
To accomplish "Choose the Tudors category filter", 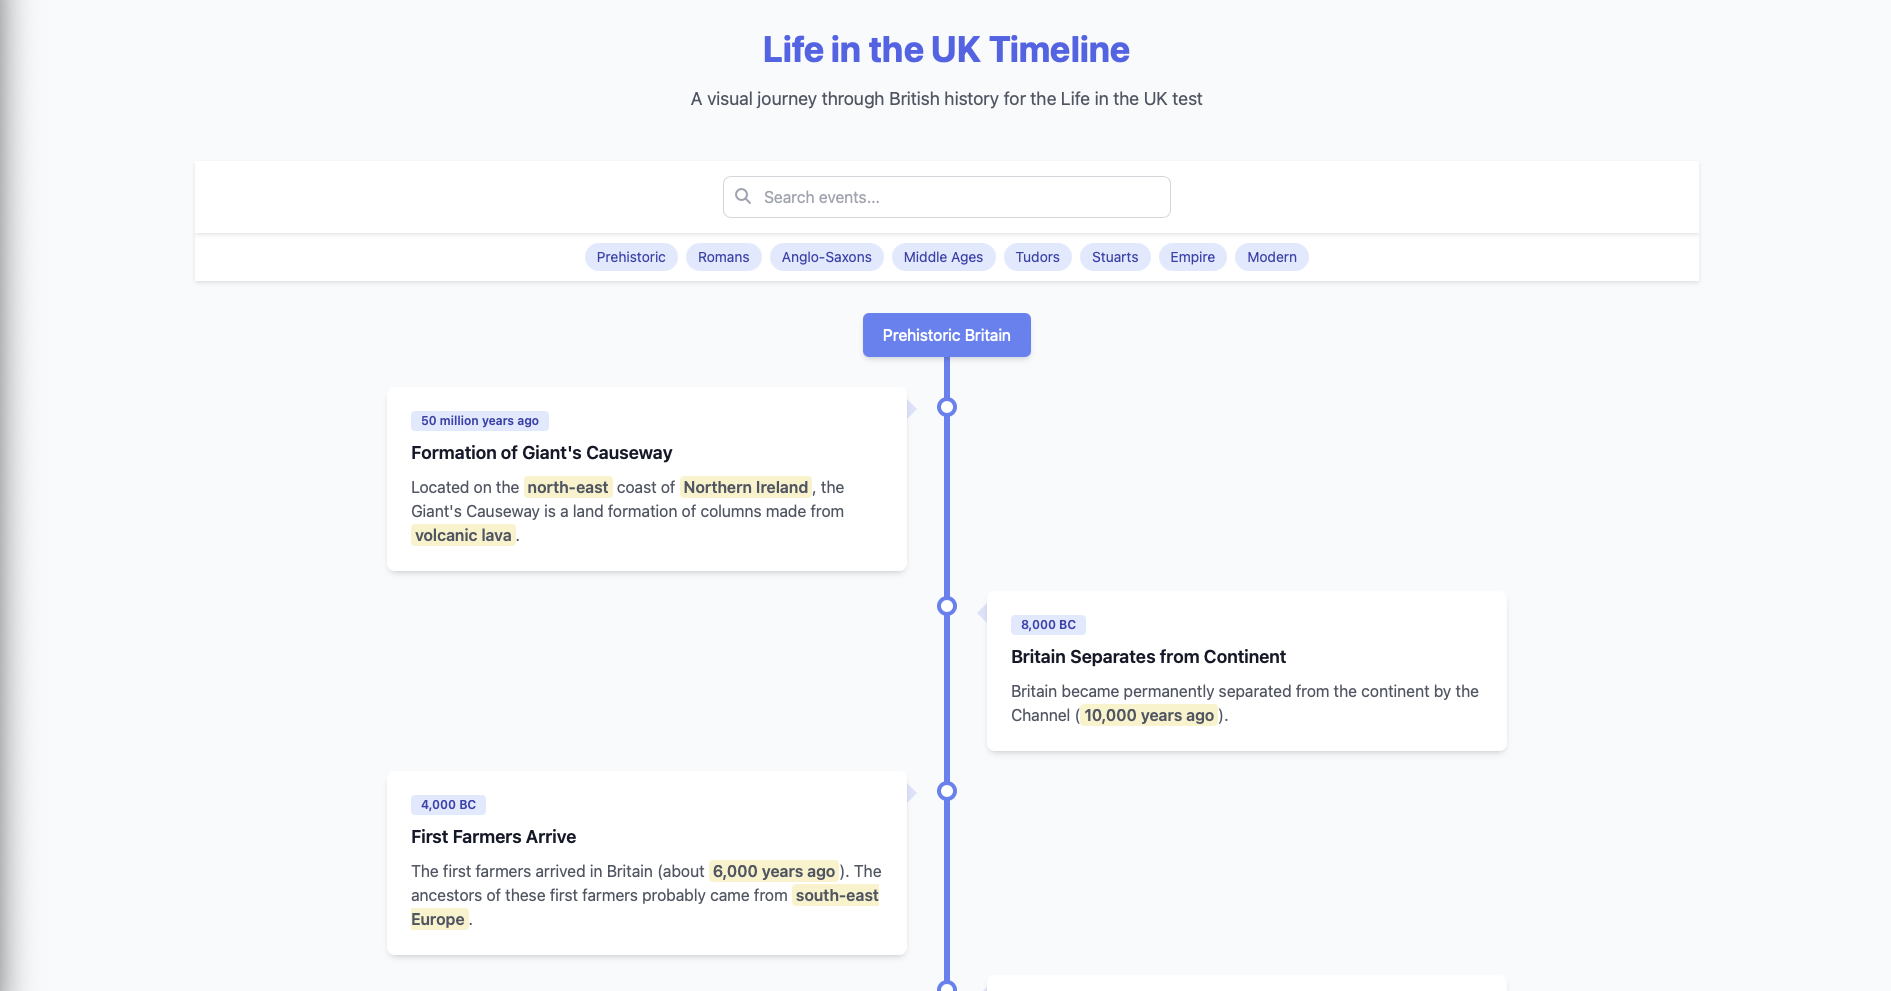I will (x=1037, y=257).
